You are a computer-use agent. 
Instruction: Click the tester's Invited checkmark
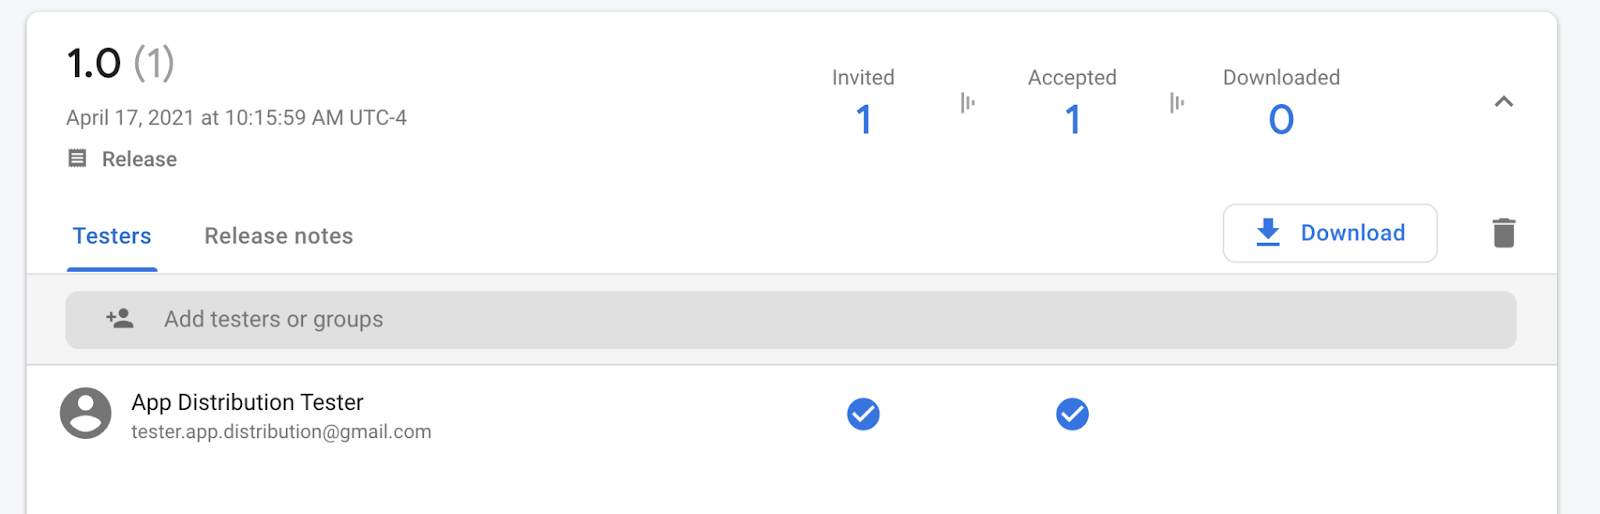pyautogui.click(x=863, y=414)
